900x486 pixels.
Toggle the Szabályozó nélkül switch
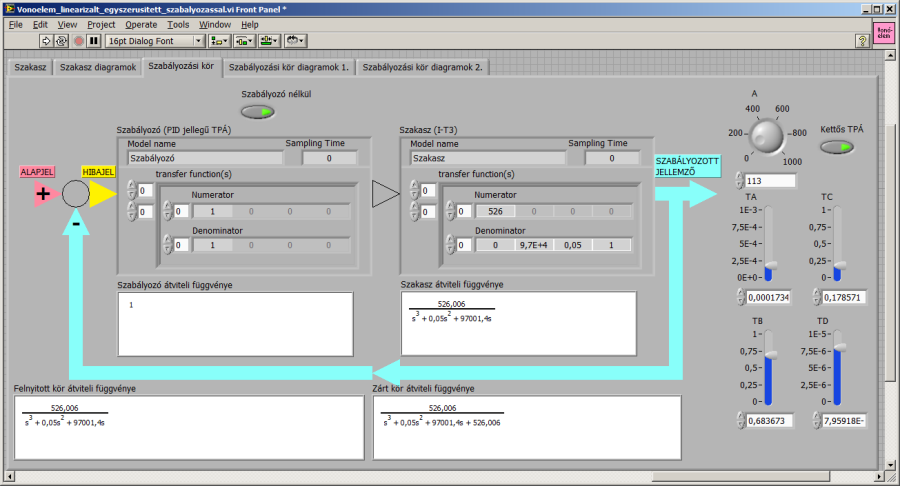258,112
